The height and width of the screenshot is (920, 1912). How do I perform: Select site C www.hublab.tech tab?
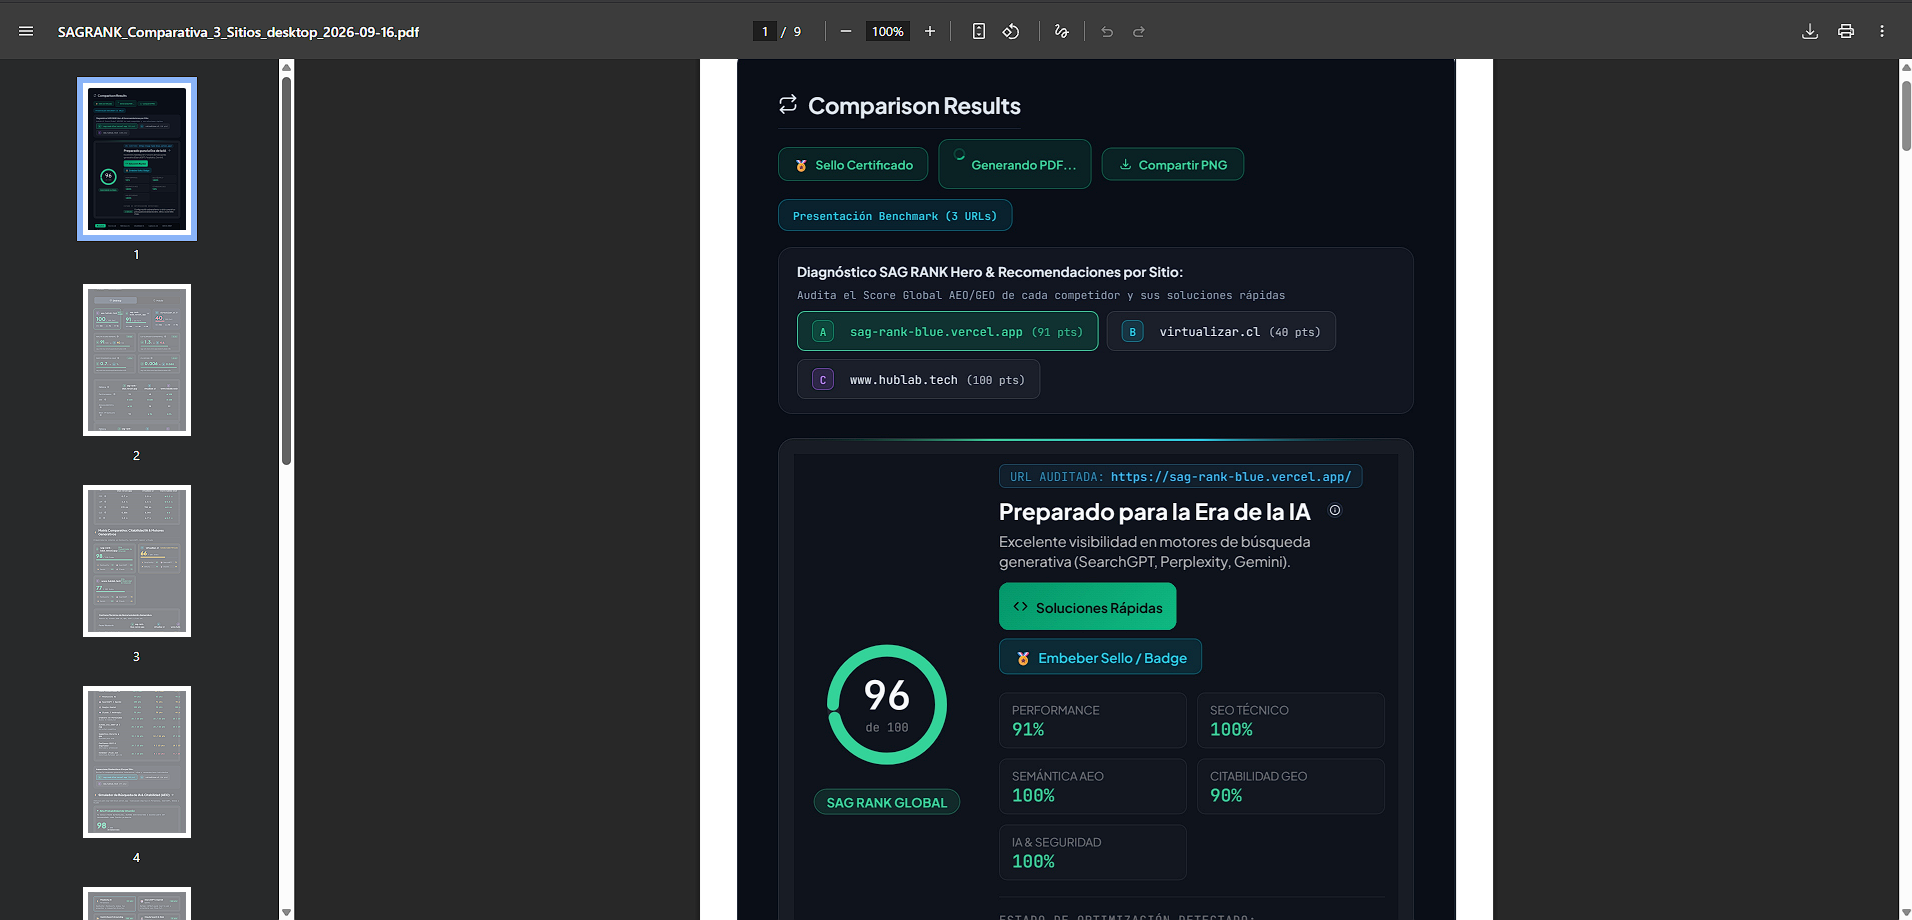pyautogui.click(x=918, y=380)
